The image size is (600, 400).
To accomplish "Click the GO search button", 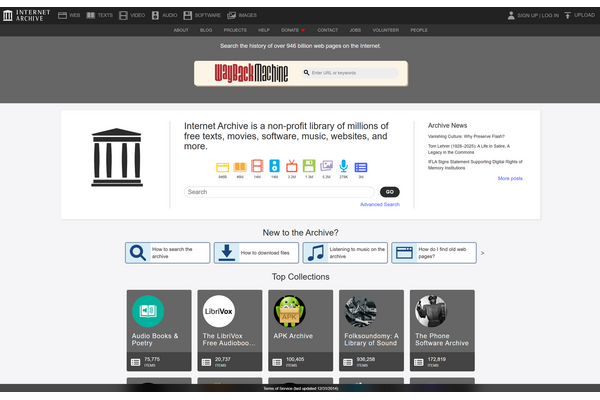I will [390, 192].
